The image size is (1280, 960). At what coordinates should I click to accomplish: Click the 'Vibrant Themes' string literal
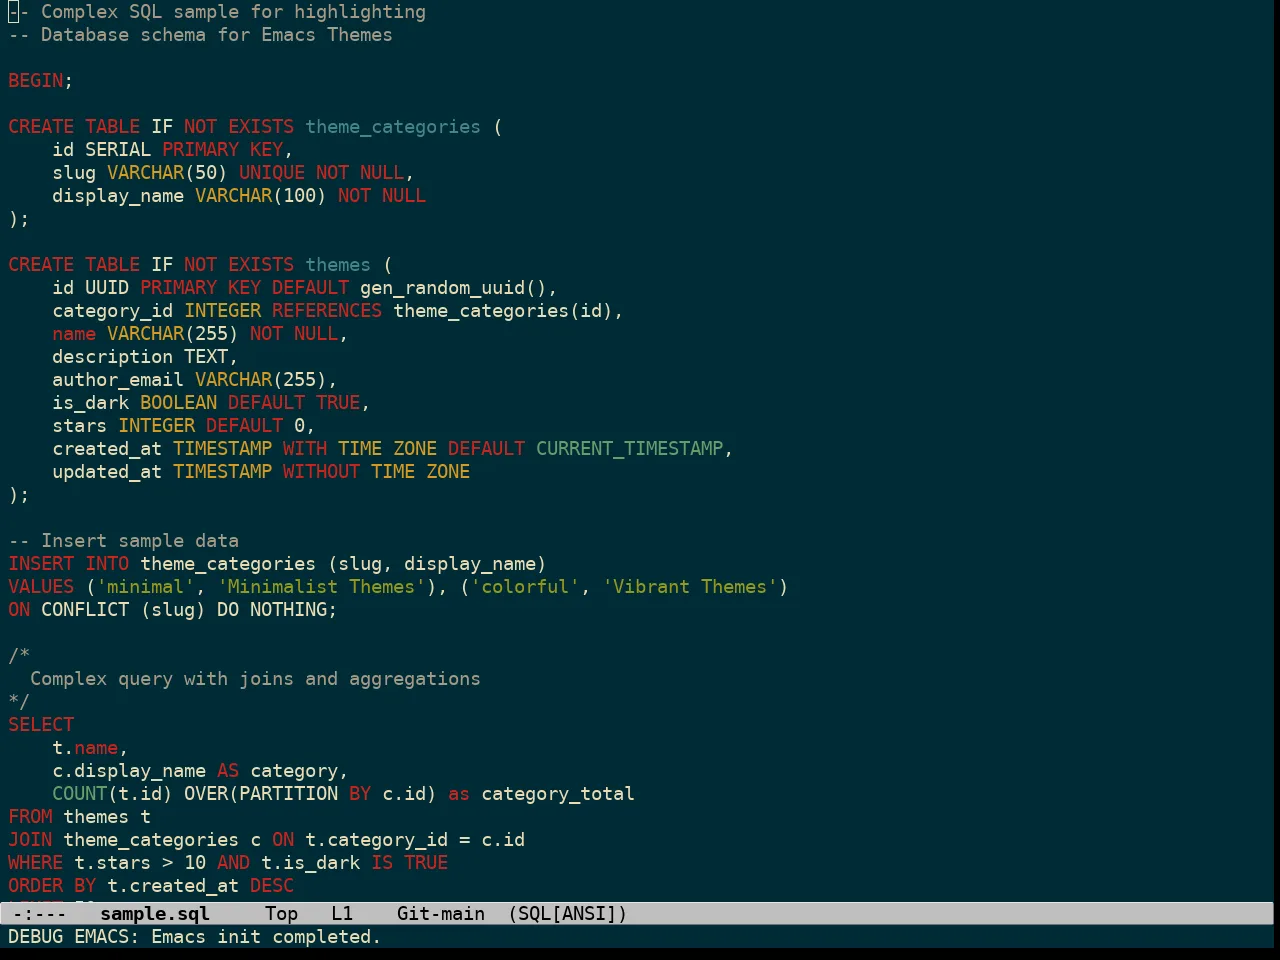(689, 586)
